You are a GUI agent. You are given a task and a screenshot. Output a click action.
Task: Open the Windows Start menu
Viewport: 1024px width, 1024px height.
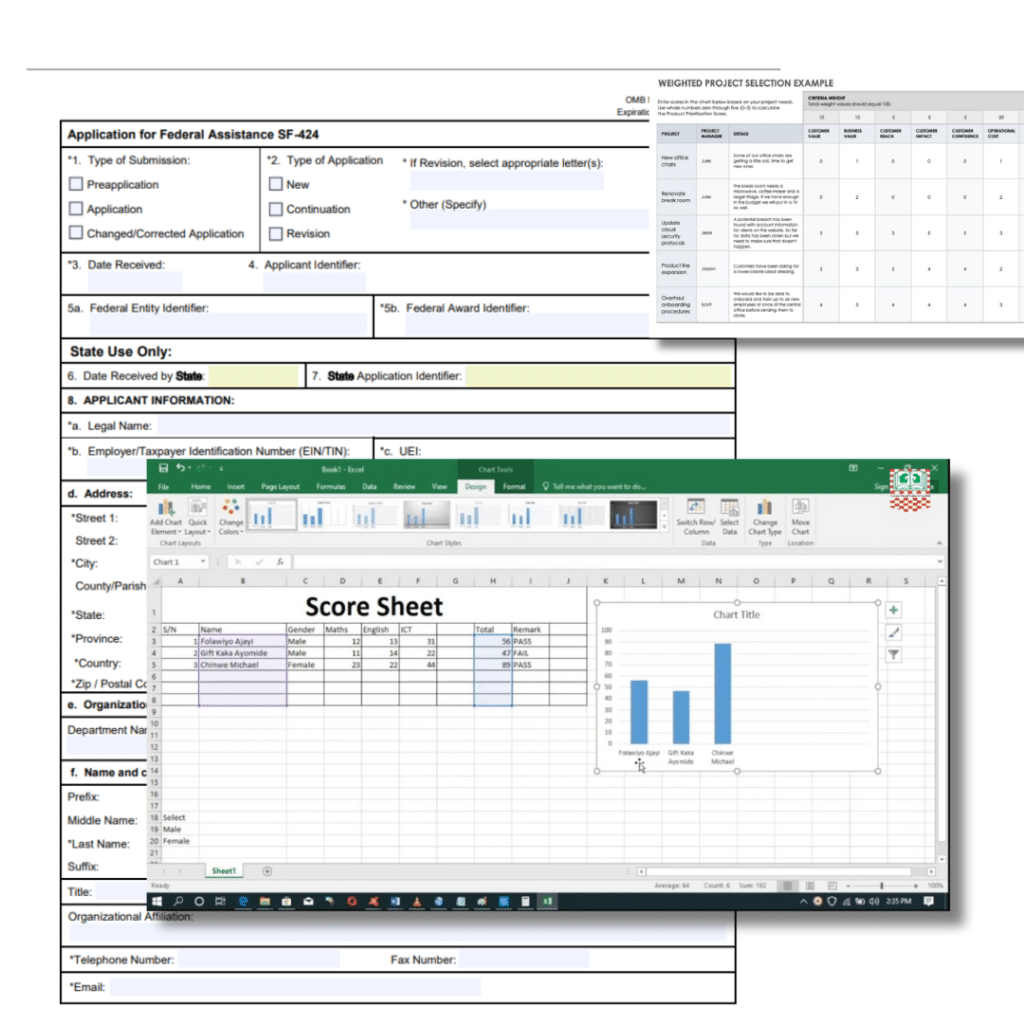(x=156, y=901)
